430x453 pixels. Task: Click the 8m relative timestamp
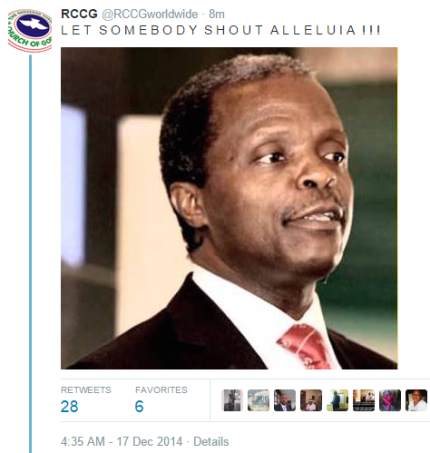(217, 14)
